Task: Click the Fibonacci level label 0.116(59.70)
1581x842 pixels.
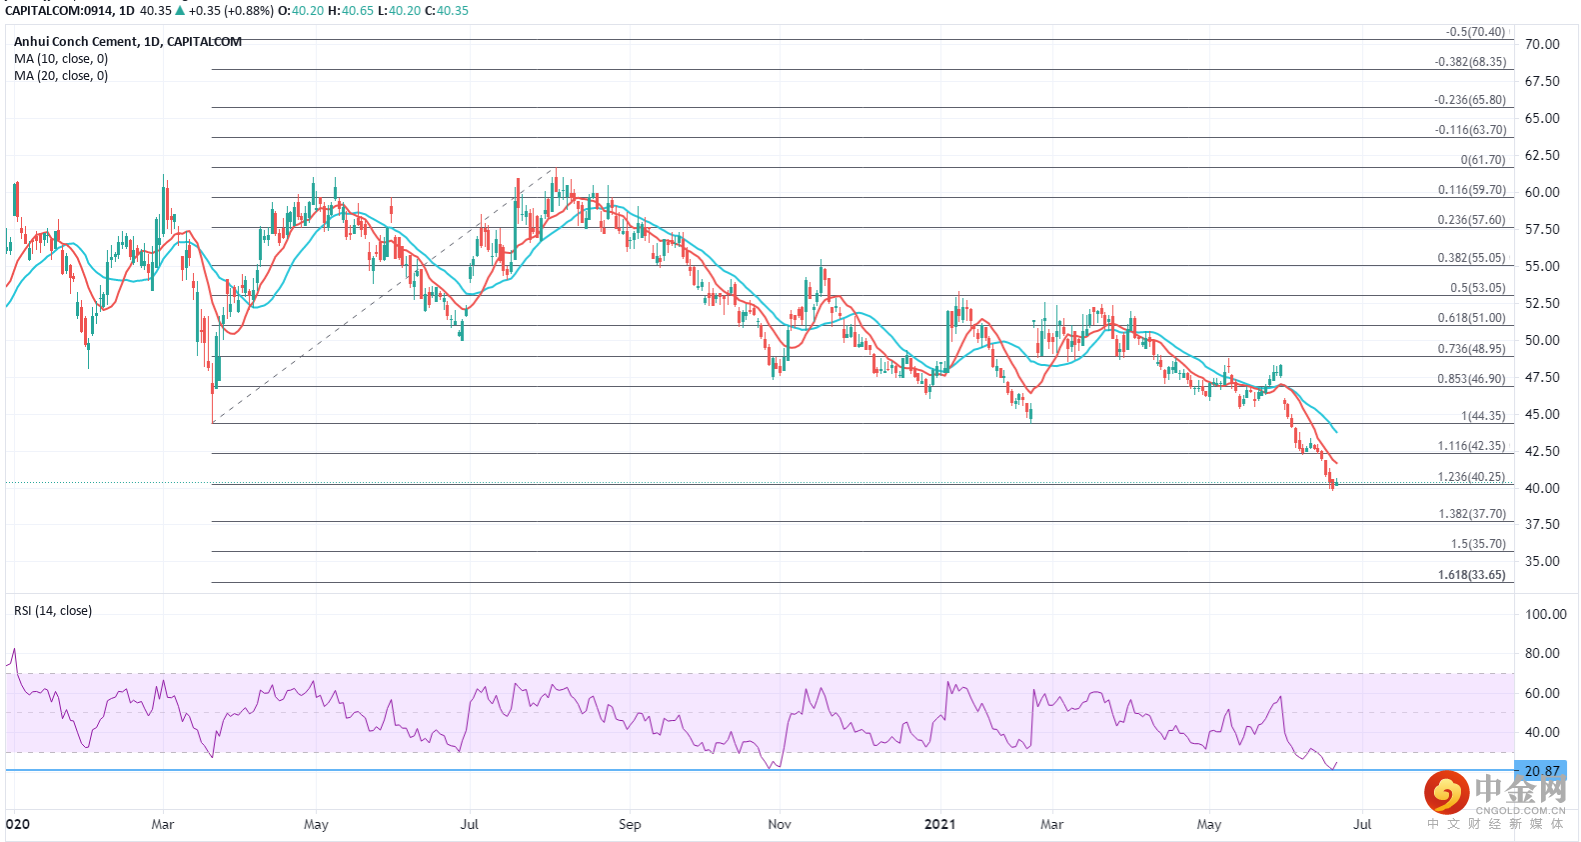Action: click(1472, 190)
